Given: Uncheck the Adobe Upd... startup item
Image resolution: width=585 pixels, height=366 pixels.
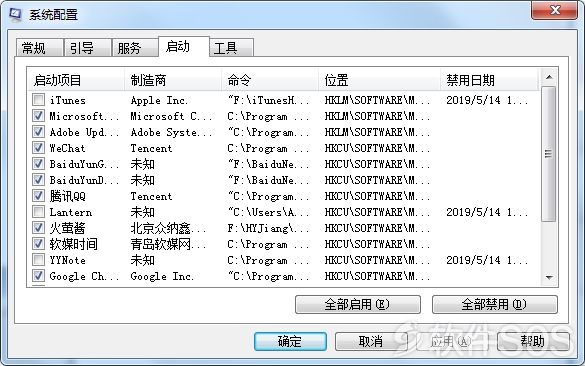Looking at the screenshot, I should pyautogui.click(x=38, y=132).
